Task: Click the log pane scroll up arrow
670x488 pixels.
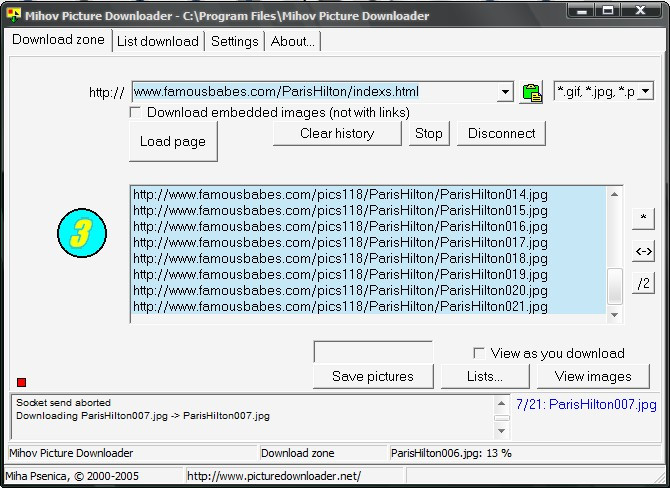Action: coord(502,403)
